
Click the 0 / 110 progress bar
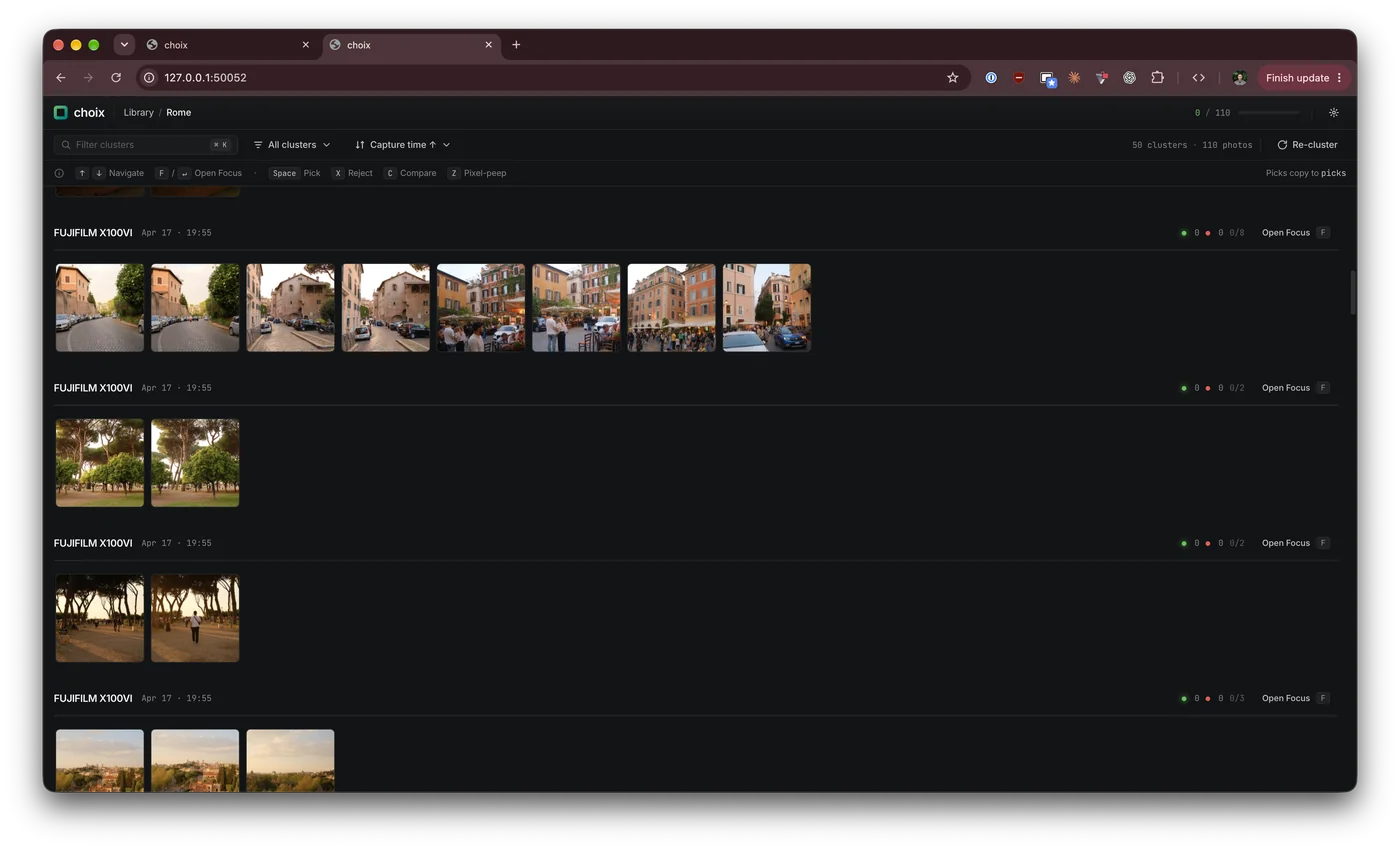1269,113
